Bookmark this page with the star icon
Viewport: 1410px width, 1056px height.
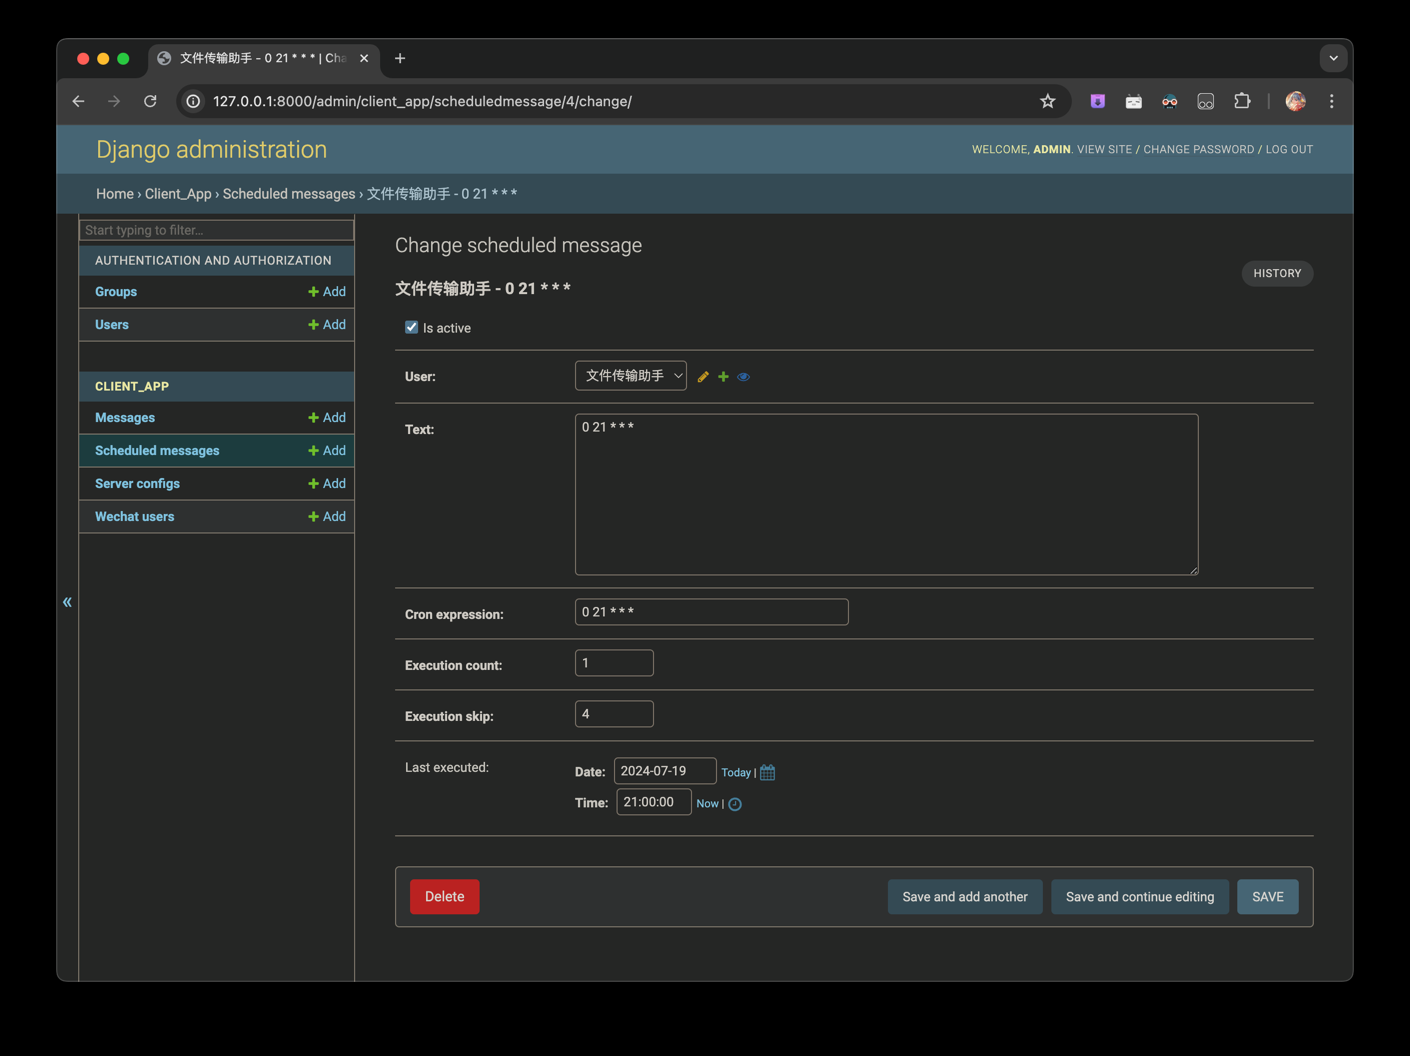coord(1047,101)
